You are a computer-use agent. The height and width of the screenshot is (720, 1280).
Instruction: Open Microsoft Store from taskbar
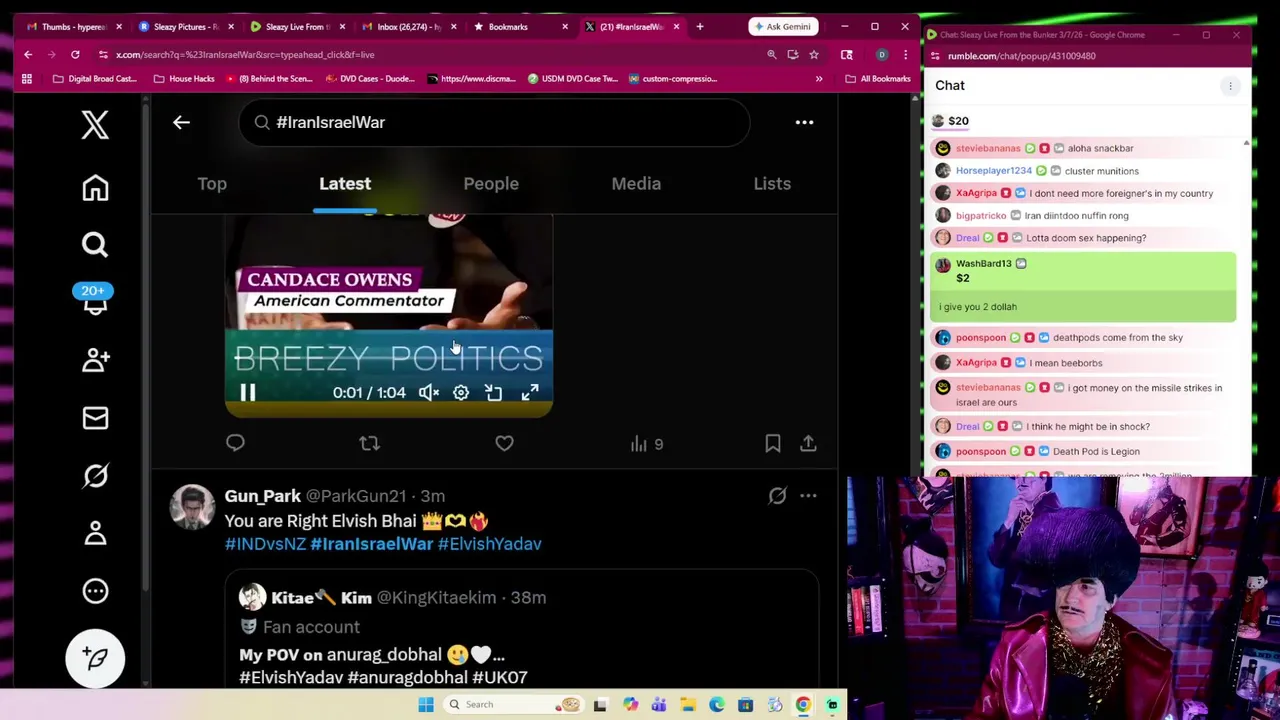(745, 705)
